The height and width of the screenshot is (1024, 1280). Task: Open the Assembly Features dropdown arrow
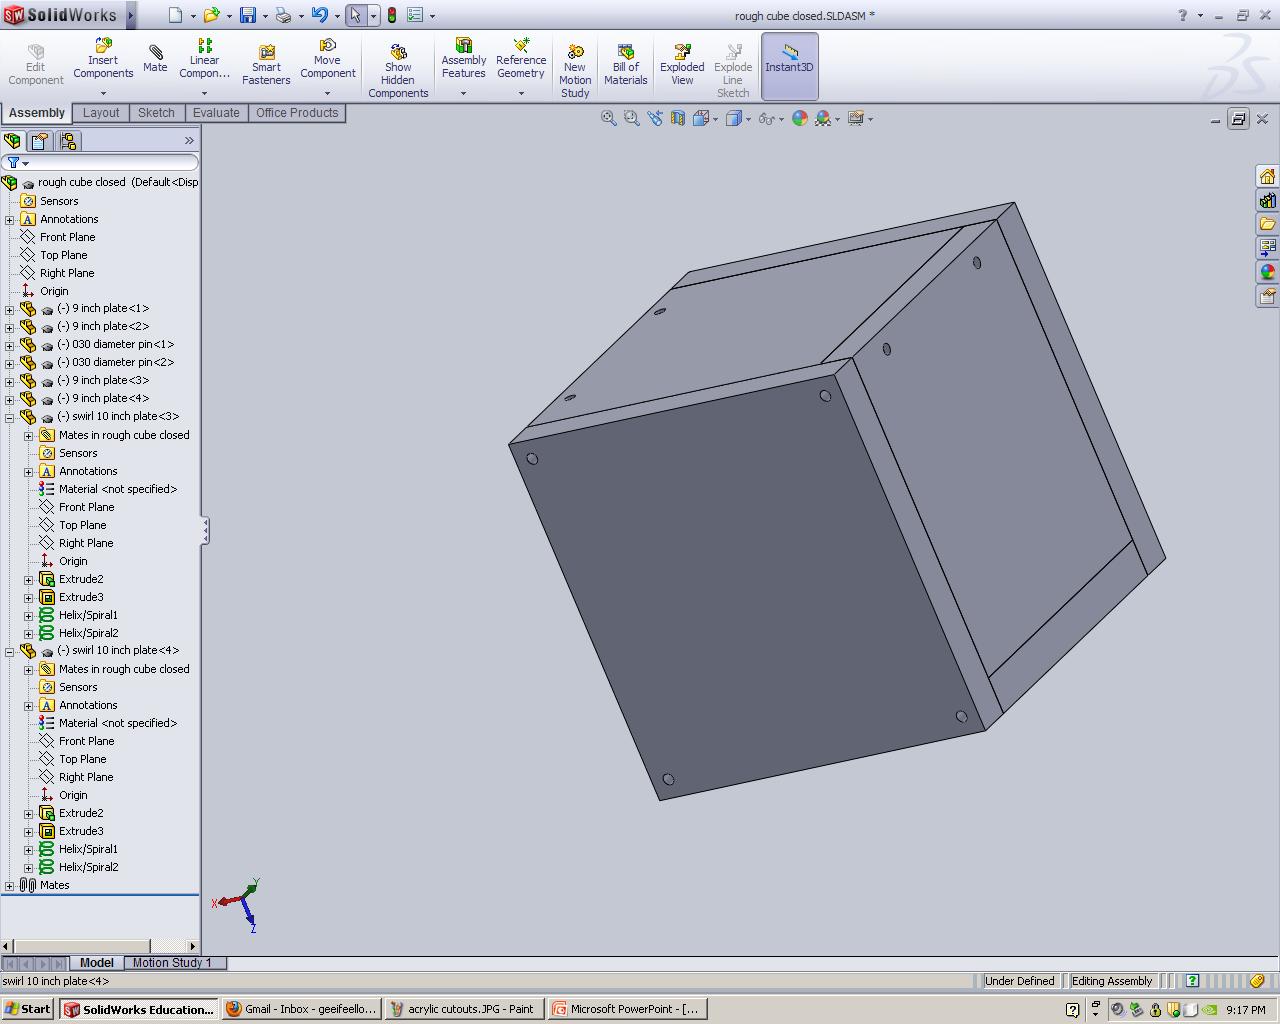463,93
